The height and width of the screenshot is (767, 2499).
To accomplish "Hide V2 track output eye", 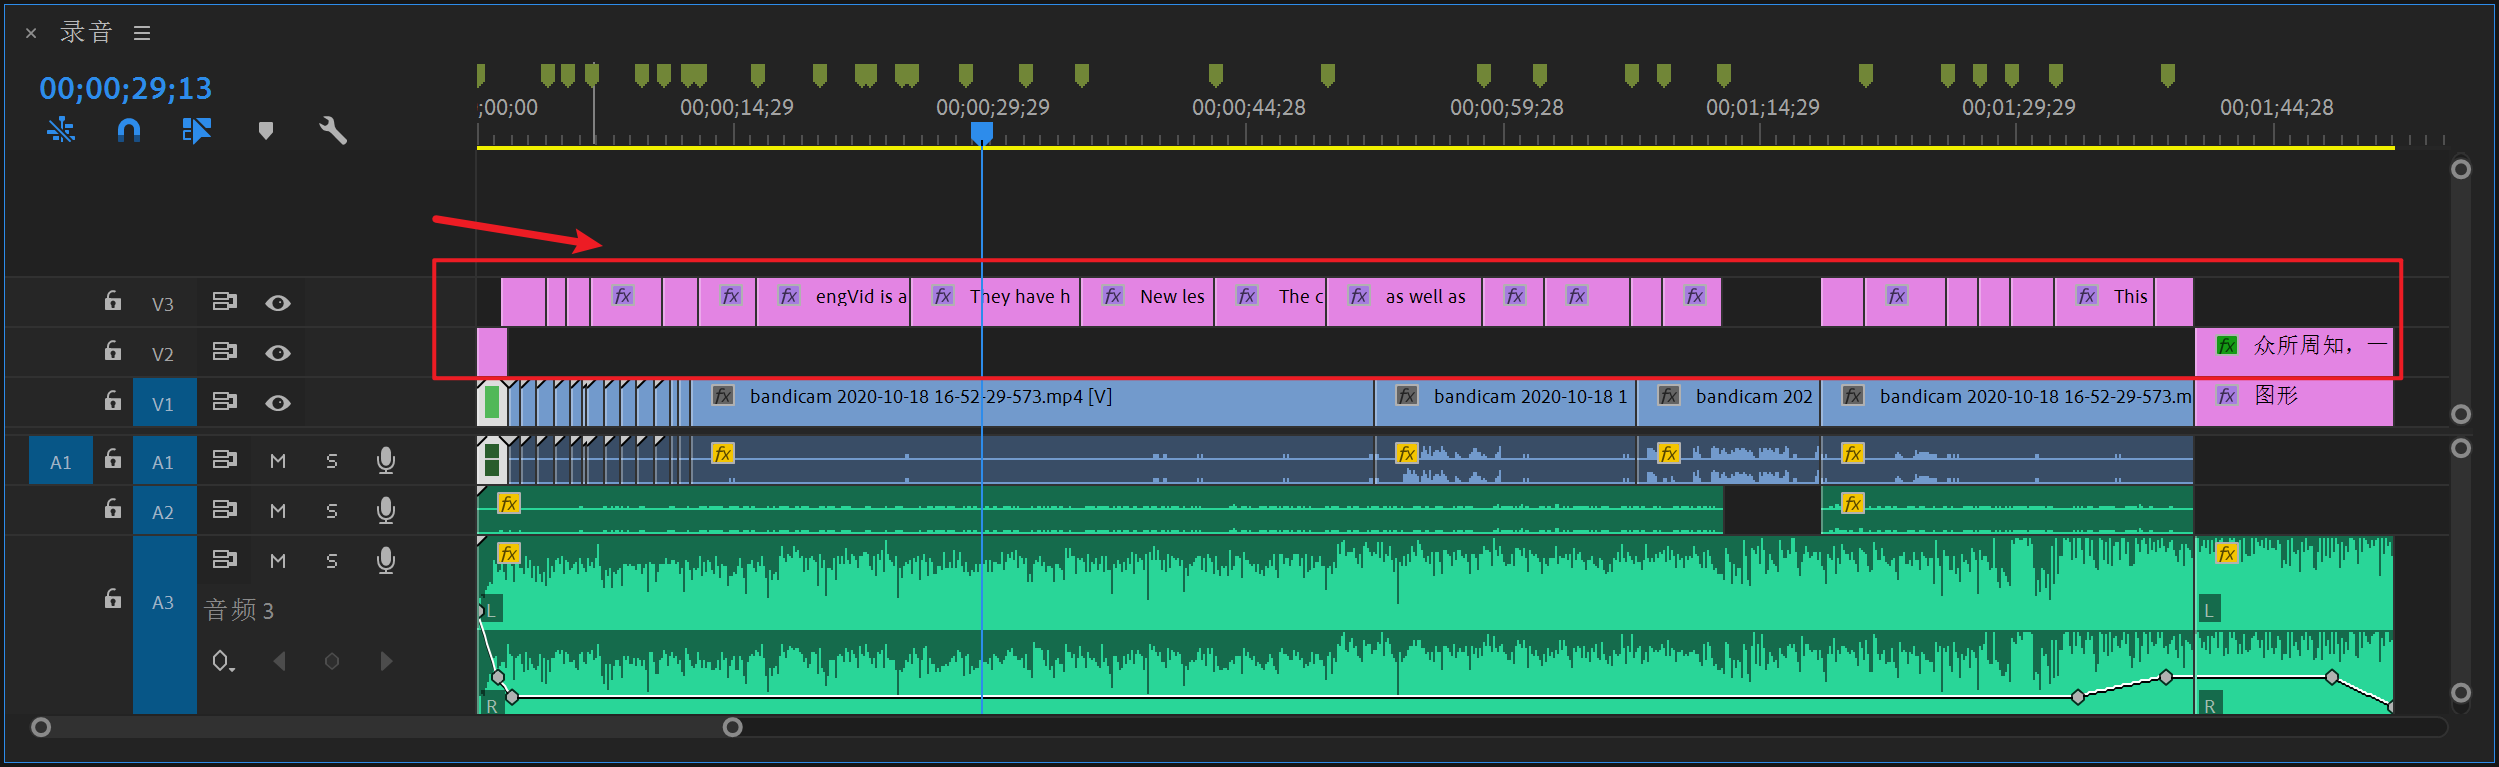I will pyautogui.click(x=278, y=353).
